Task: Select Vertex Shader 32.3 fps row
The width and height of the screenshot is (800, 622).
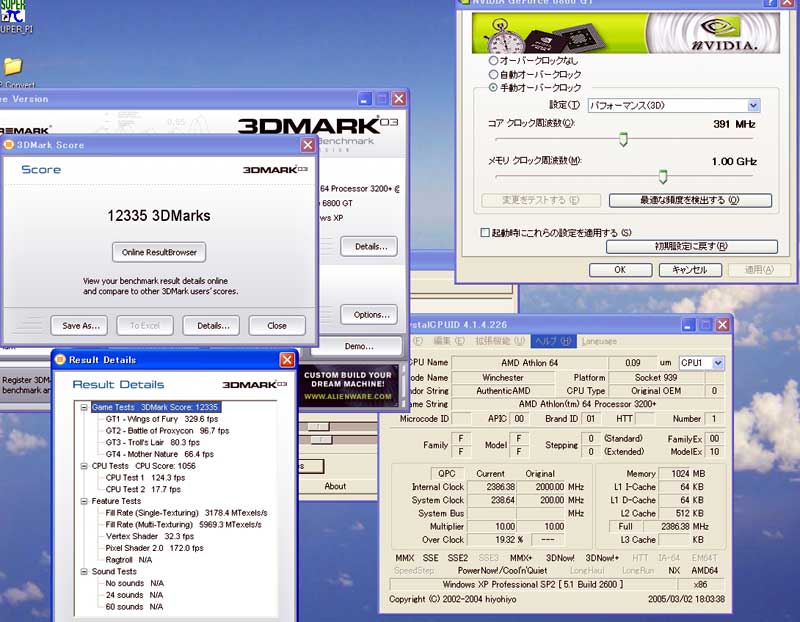Action: pos(150,536)
